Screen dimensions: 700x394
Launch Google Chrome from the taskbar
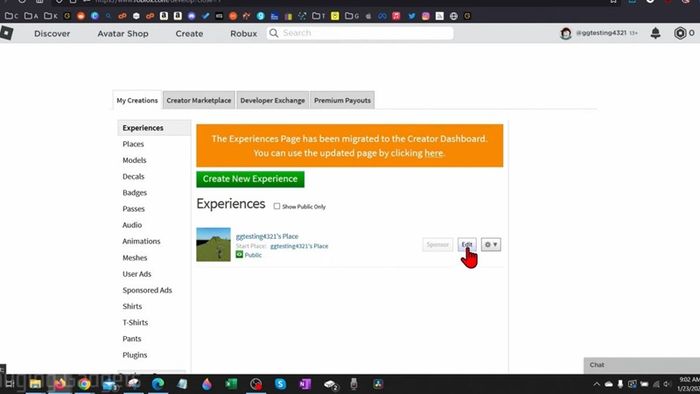click(84, 384)
